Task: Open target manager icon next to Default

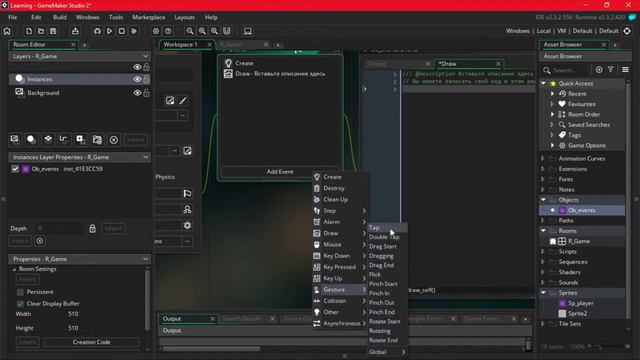Action: point(627,31)
